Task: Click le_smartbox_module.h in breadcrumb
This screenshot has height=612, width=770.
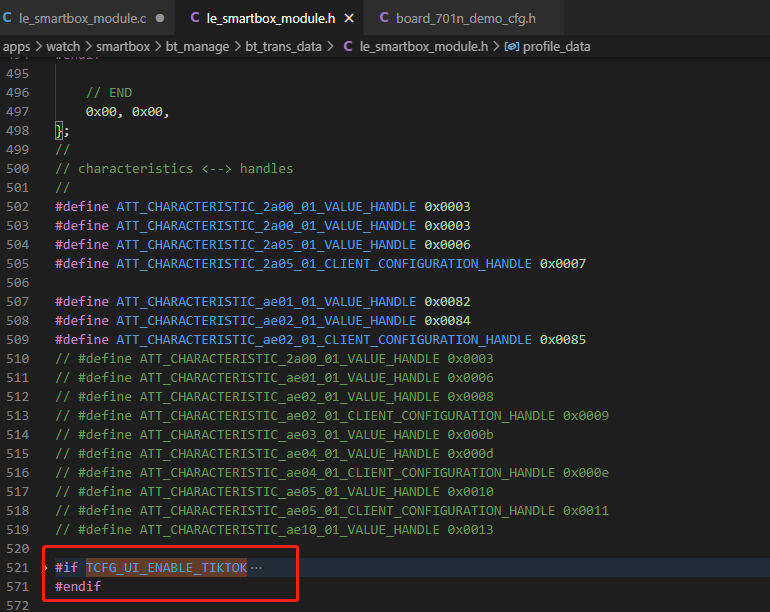Action: click(424, 47)
